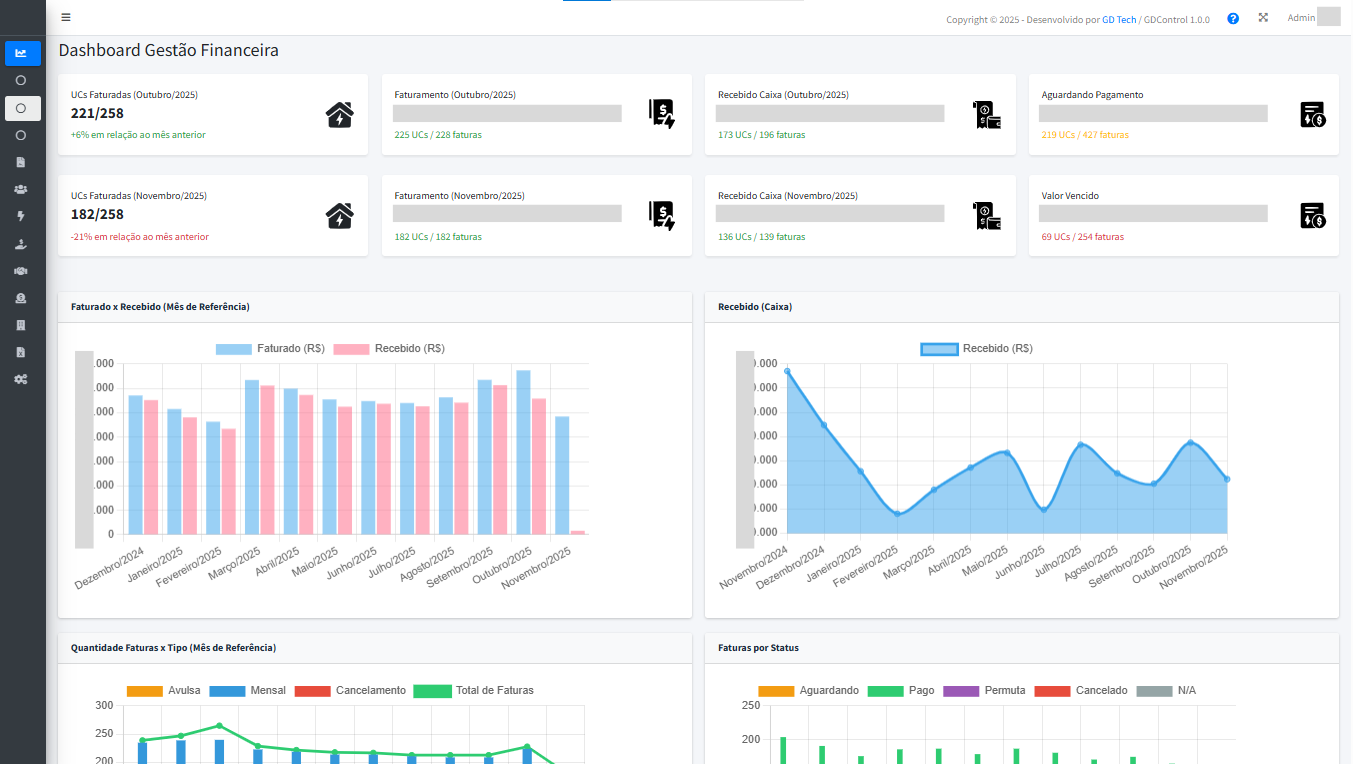Image resolution: width=1353 pixels, height=764 pixels.
Task: Click the blue help question mark icon
Action: [1233, 18]
